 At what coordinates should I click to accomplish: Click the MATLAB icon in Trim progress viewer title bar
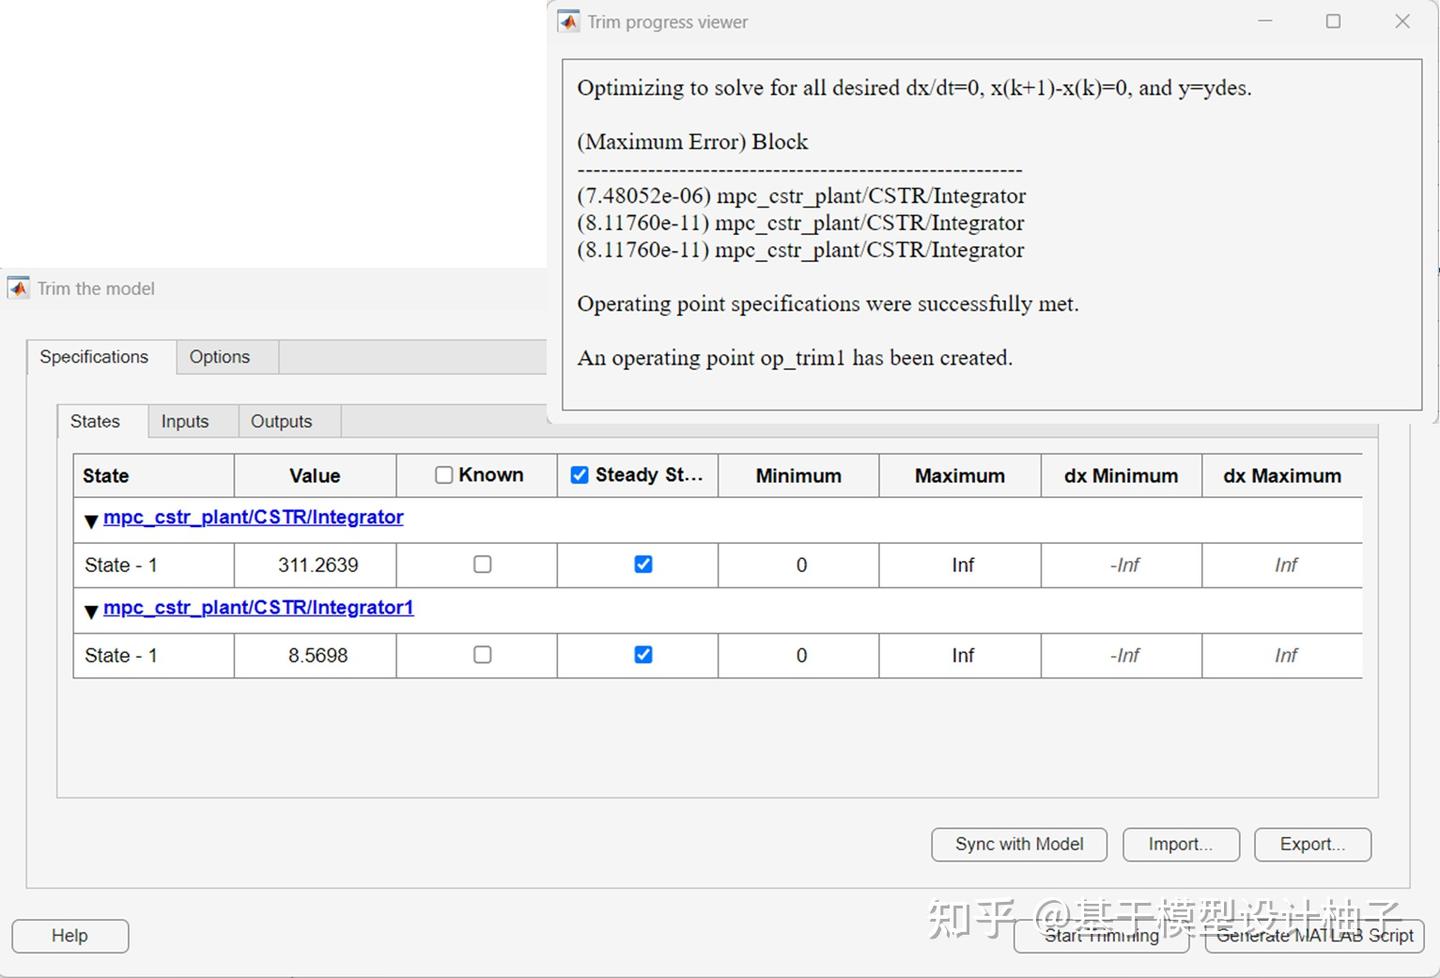[568, 21]
